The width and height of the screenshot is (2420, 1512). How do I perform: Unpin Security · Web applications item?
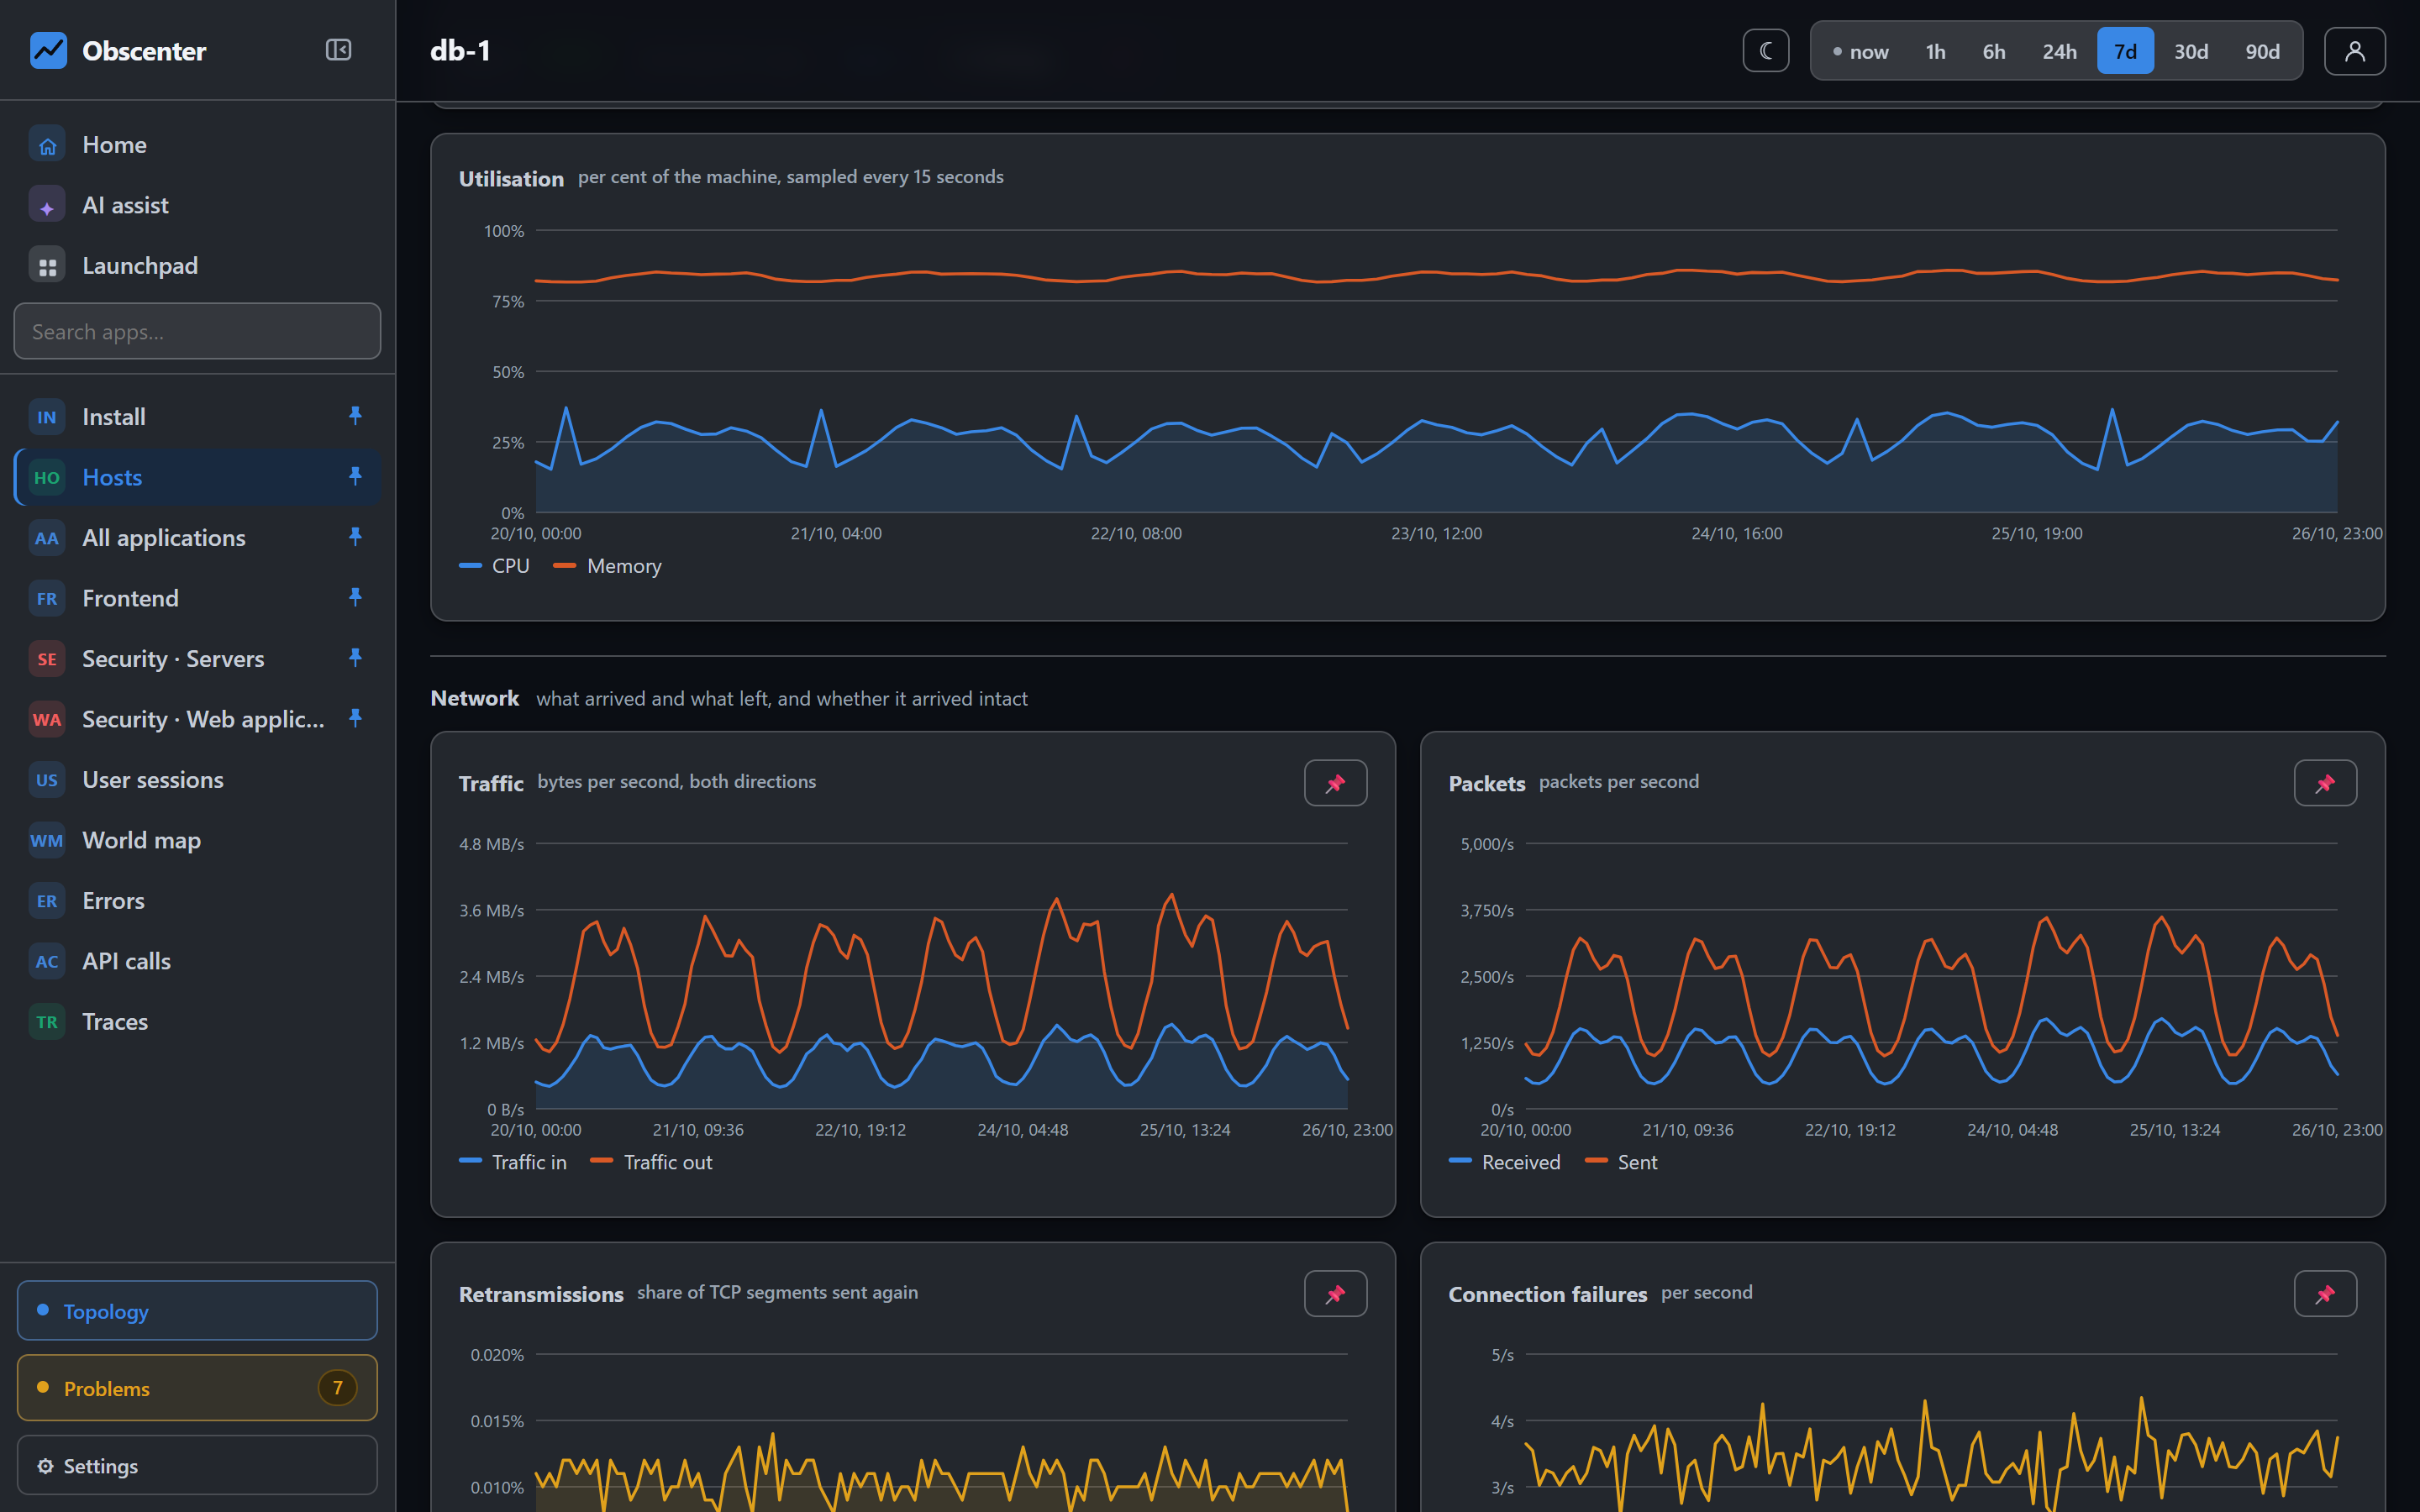tap(355, 719)
